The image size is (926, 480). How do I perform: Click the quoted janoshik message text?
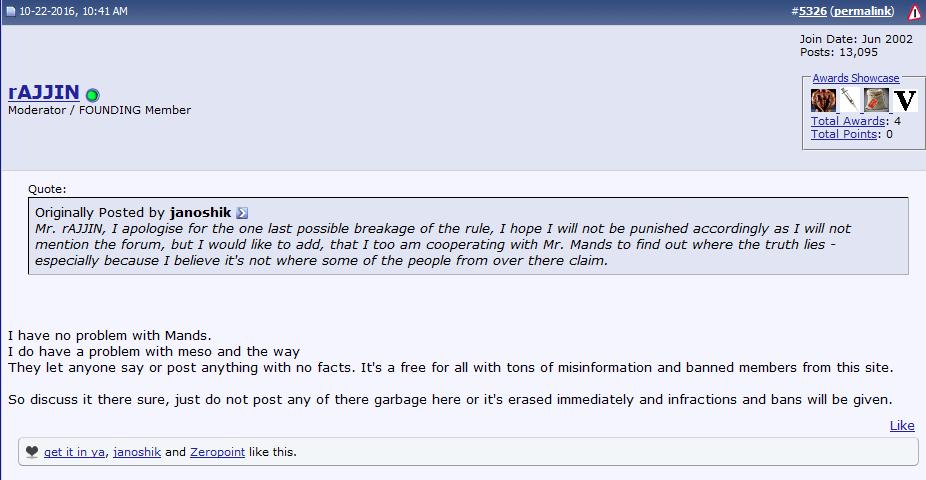440,244
